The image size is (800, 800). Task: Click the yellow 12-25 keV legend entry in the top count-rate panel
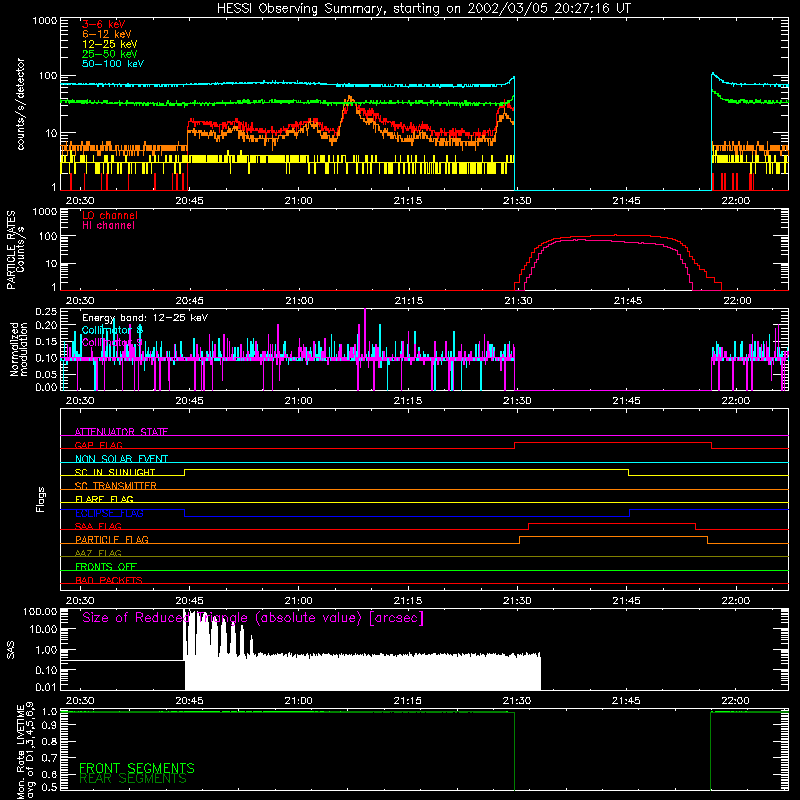coord(109,44)
